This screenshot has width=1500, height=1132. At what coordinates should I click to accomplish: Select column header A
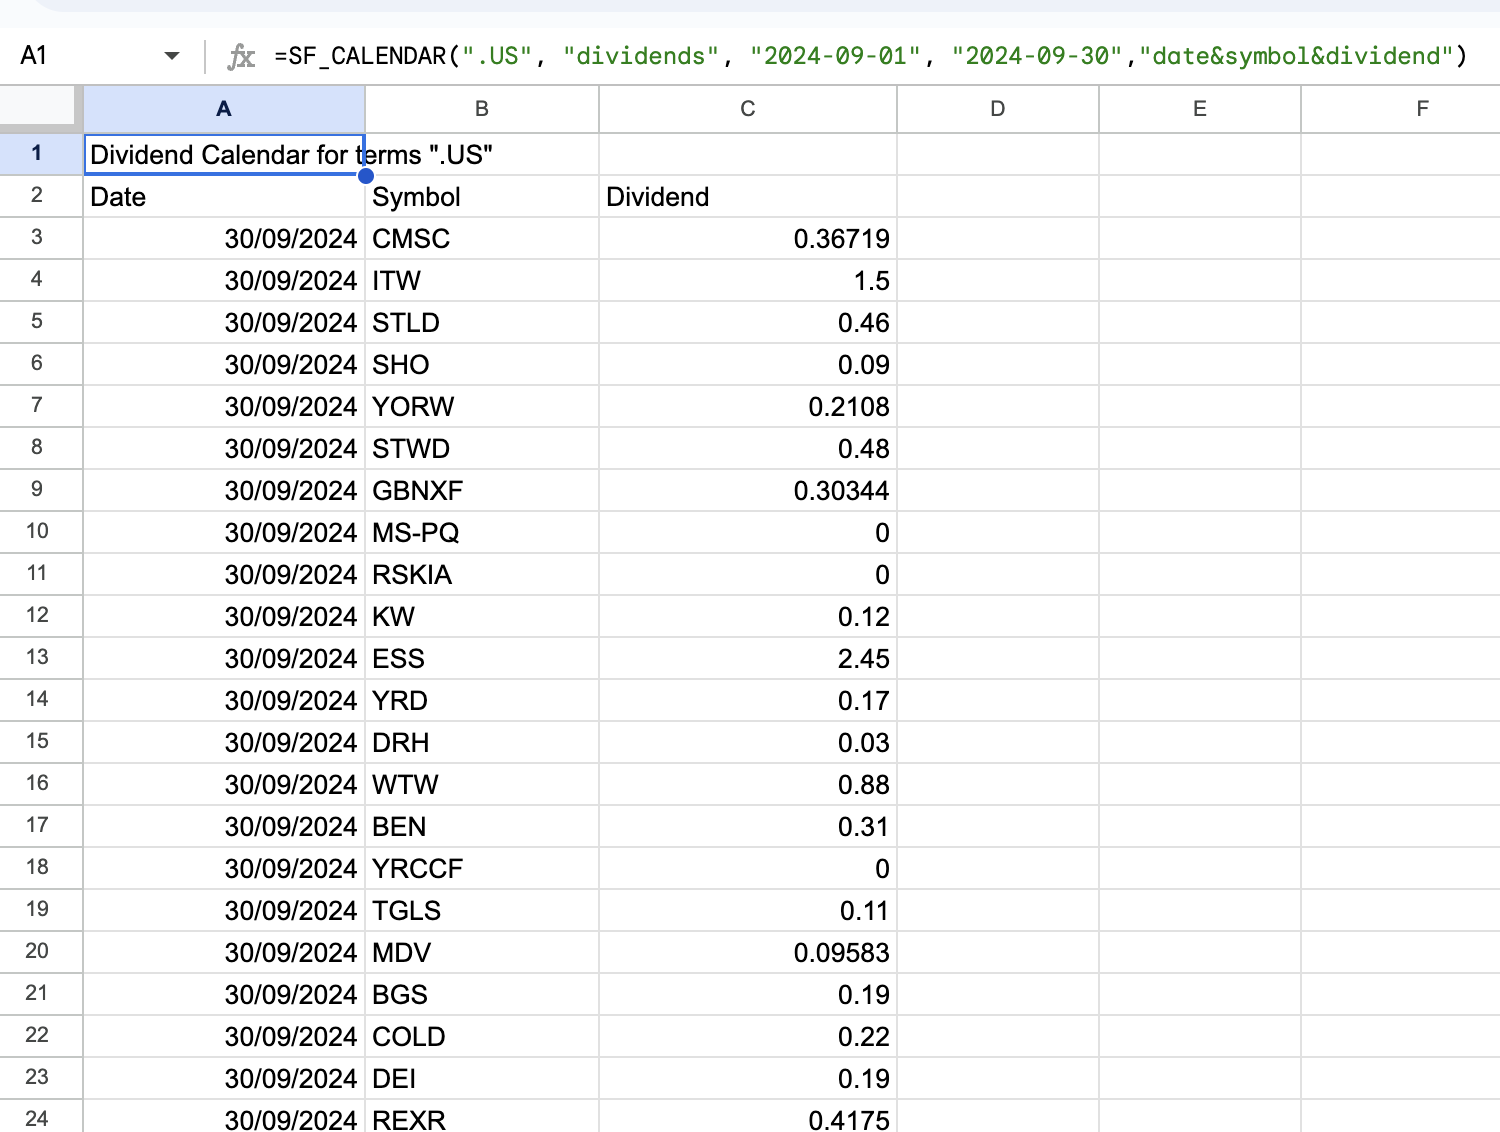tap(223, 109)
